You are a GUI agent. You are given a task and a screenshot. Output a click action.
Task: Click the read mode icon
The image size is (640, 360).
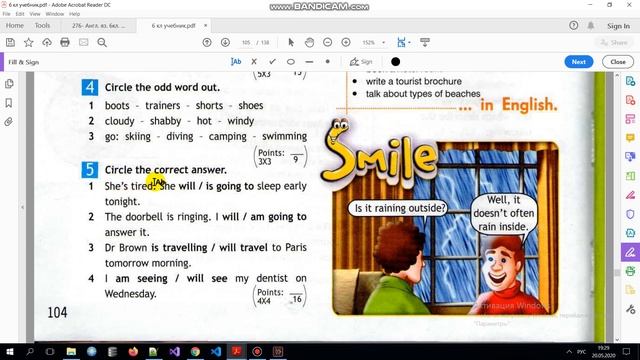pos(425,42)
